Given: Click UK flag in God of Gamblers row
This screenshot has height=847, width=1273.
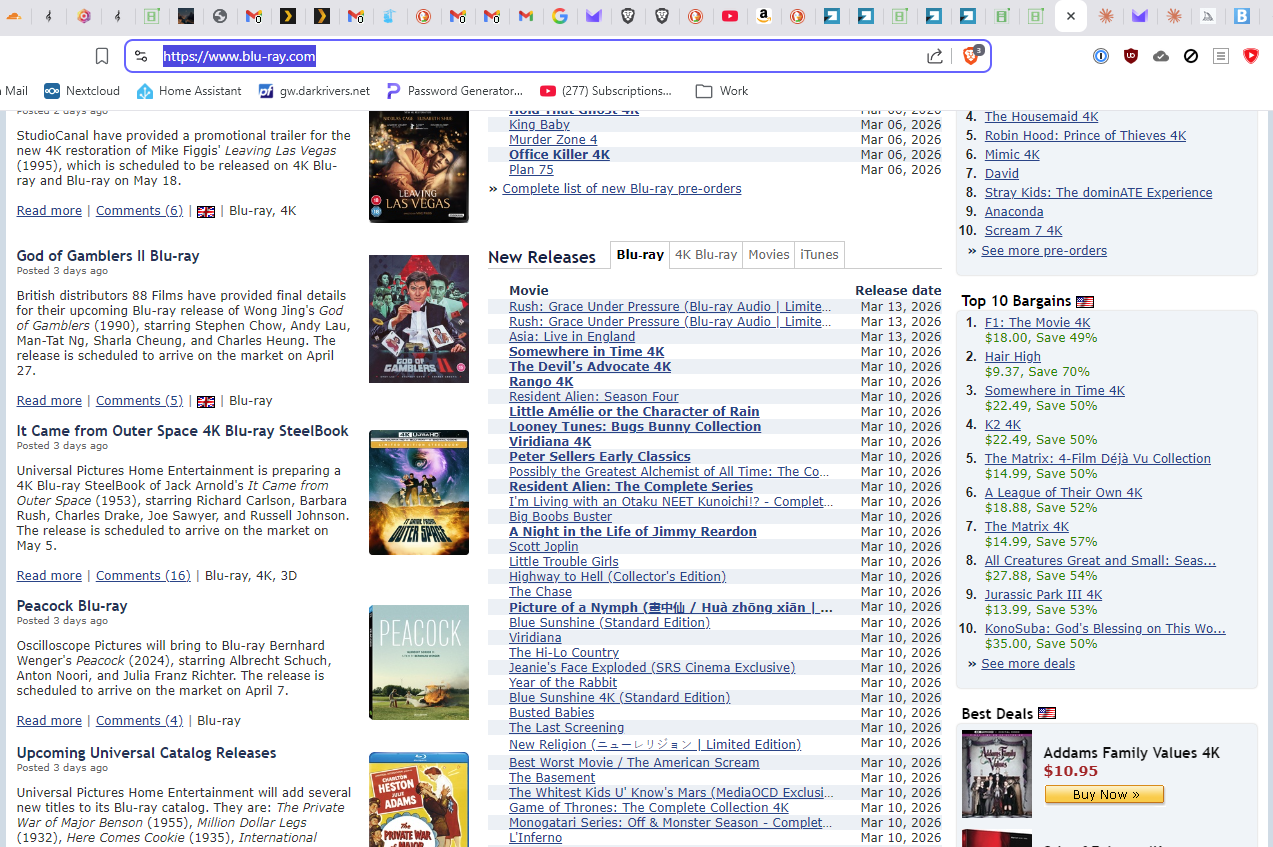Looking at the screenshot, I should coord(206,401).
